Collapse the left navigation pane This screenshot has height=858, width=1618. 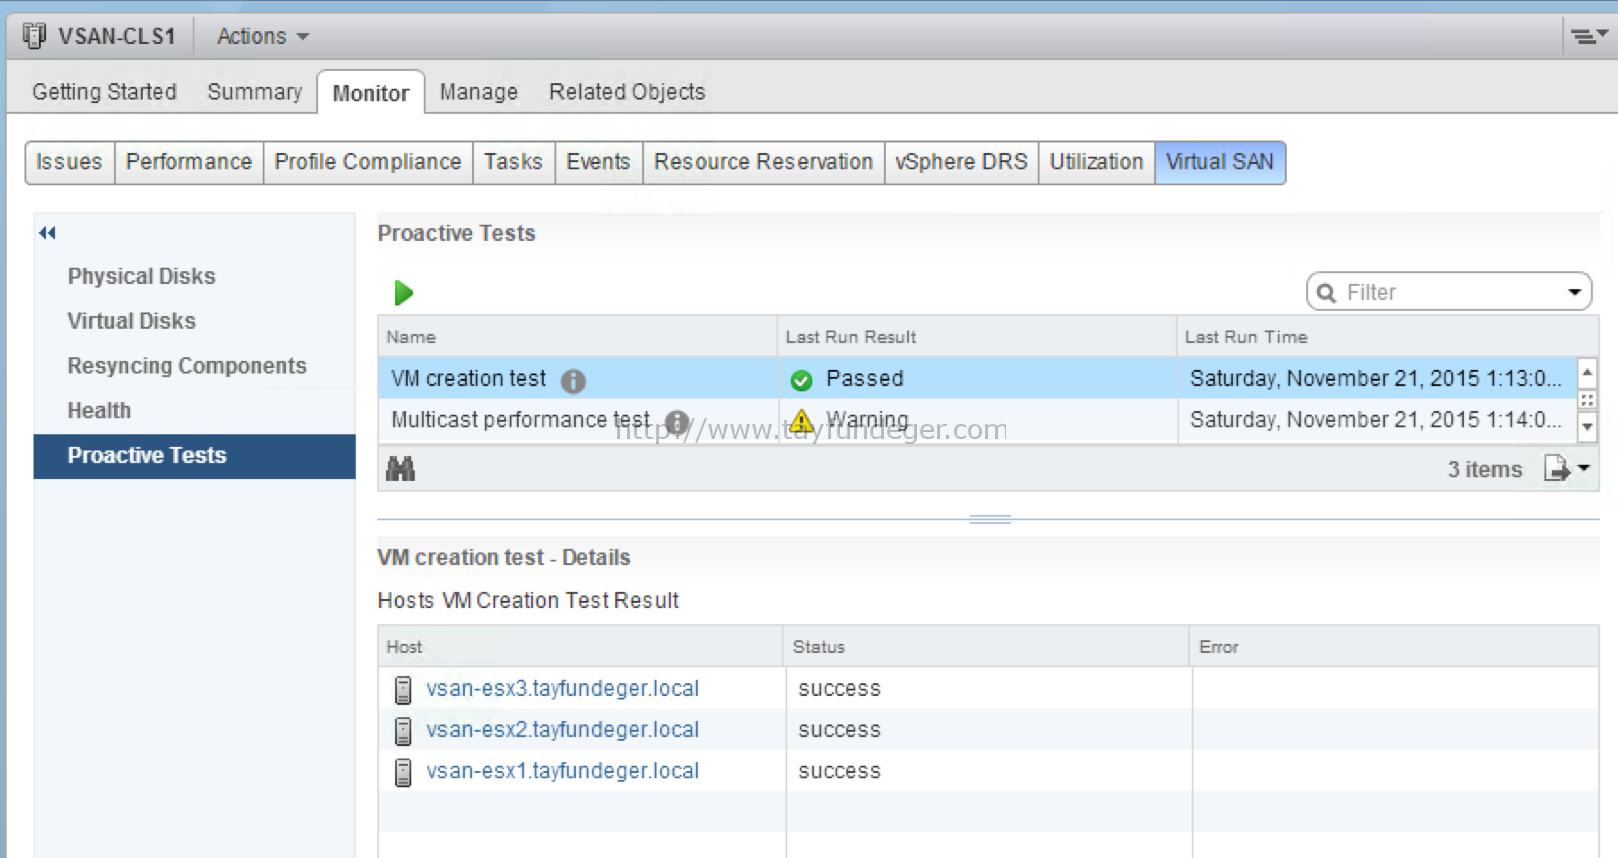(47, 233)
